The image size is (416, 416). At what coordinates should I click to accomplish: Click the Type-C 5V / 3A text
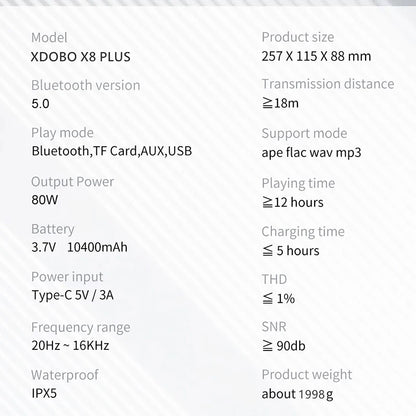[x=73, y=295]
